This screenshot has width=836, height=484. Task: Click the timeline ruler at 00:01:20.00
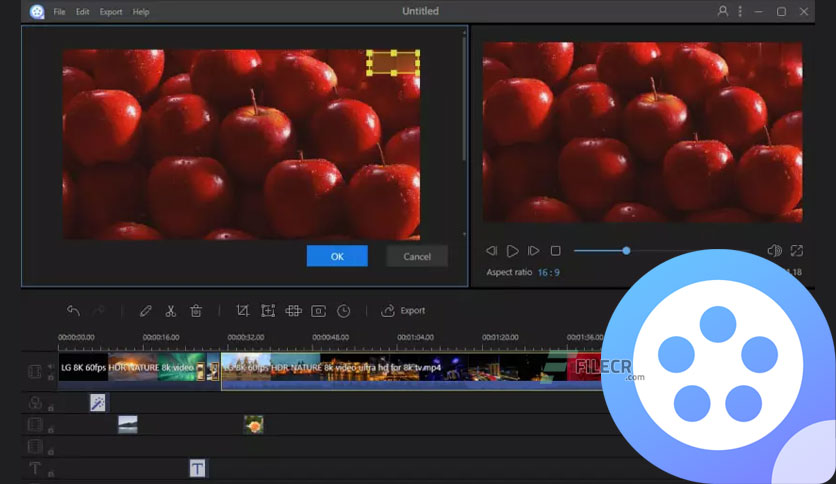500,337
